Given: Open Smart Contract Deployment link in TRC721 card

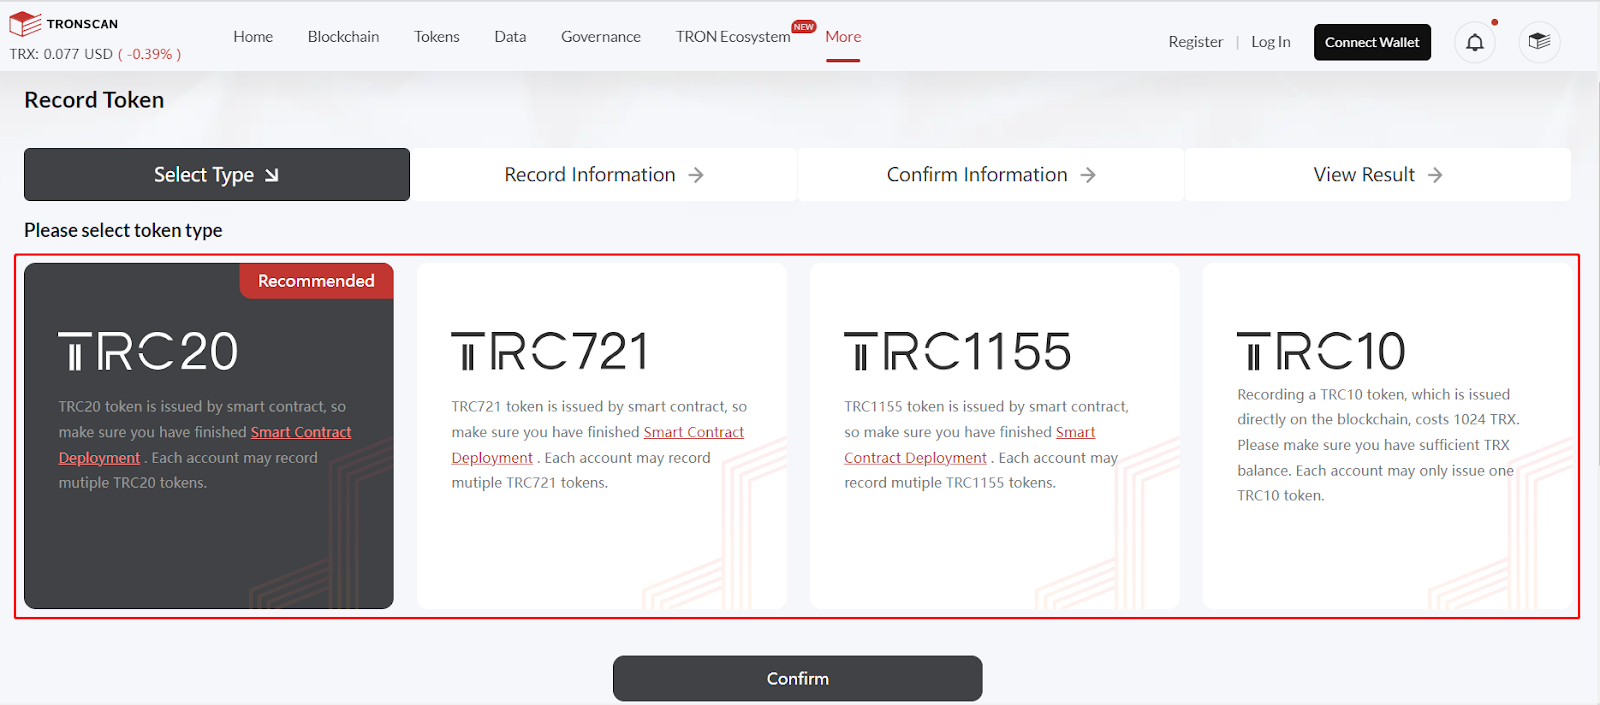Looking at the screenshot, I should 693,432.
